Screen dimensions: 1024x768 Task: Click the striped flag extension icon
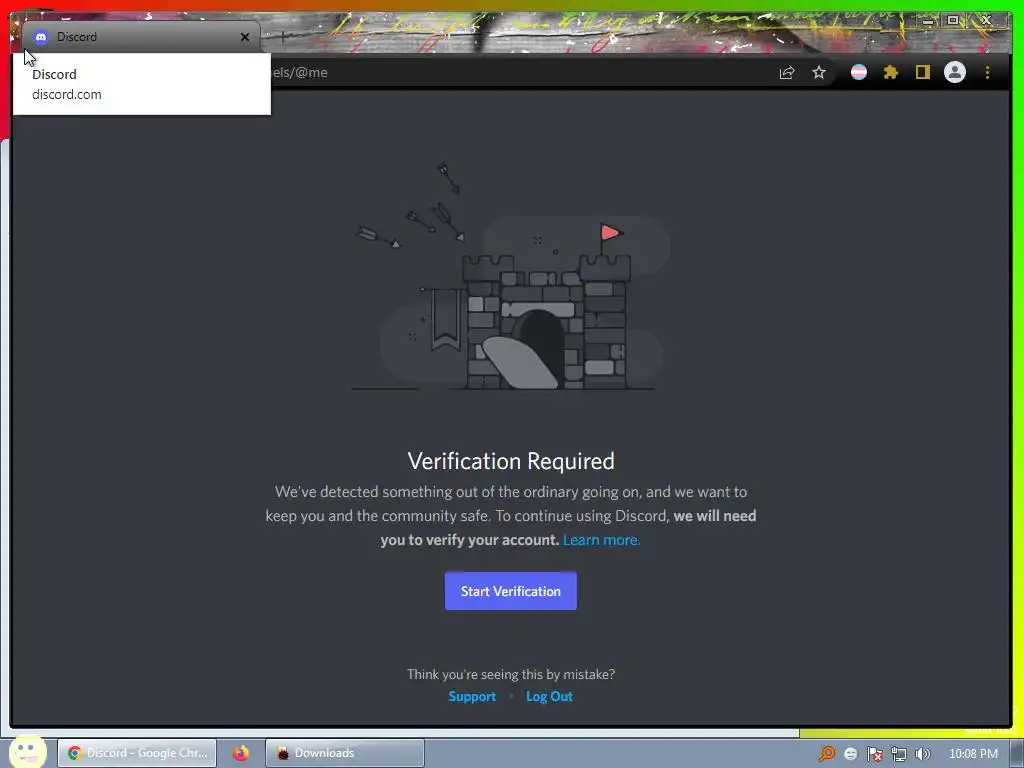coord(859,72)
